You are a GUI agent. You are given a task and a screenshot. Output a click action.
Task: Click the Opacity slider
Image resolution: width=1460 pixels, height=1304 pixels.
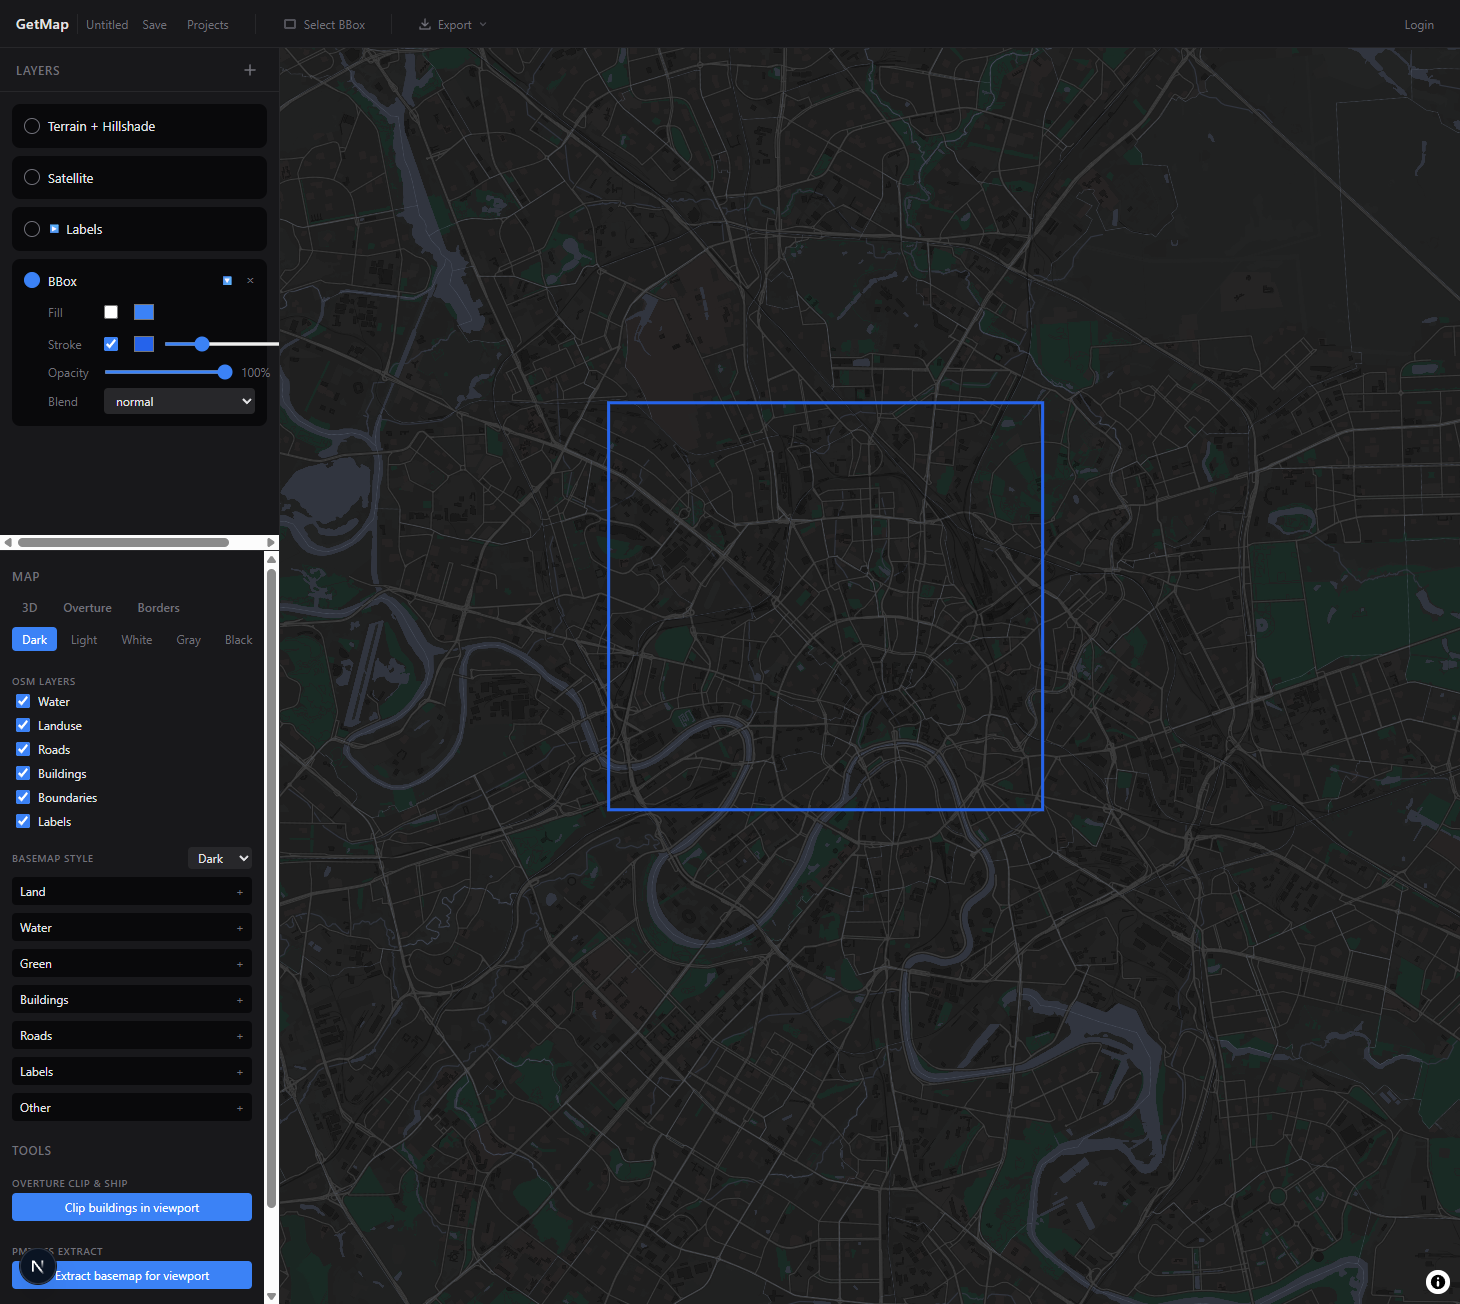[x=168, y=372]
